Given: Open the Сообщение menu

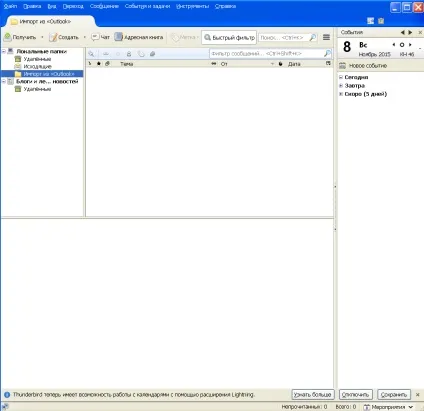Looking at the screenshot, I should (x=104, y=6).
